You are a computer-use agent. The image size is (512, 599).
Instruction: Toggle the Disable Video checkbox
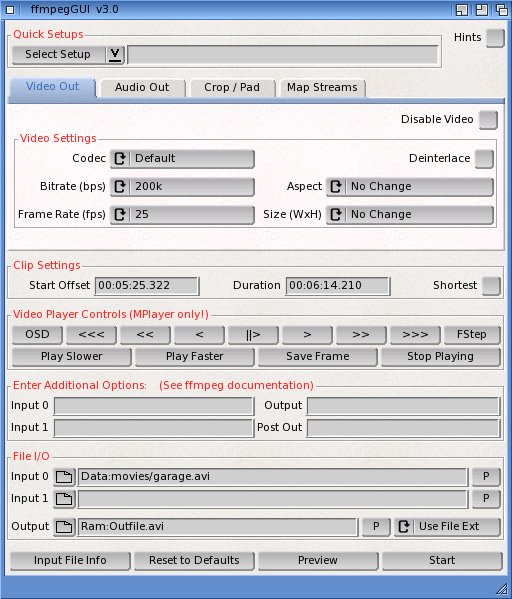coord(488,120)
